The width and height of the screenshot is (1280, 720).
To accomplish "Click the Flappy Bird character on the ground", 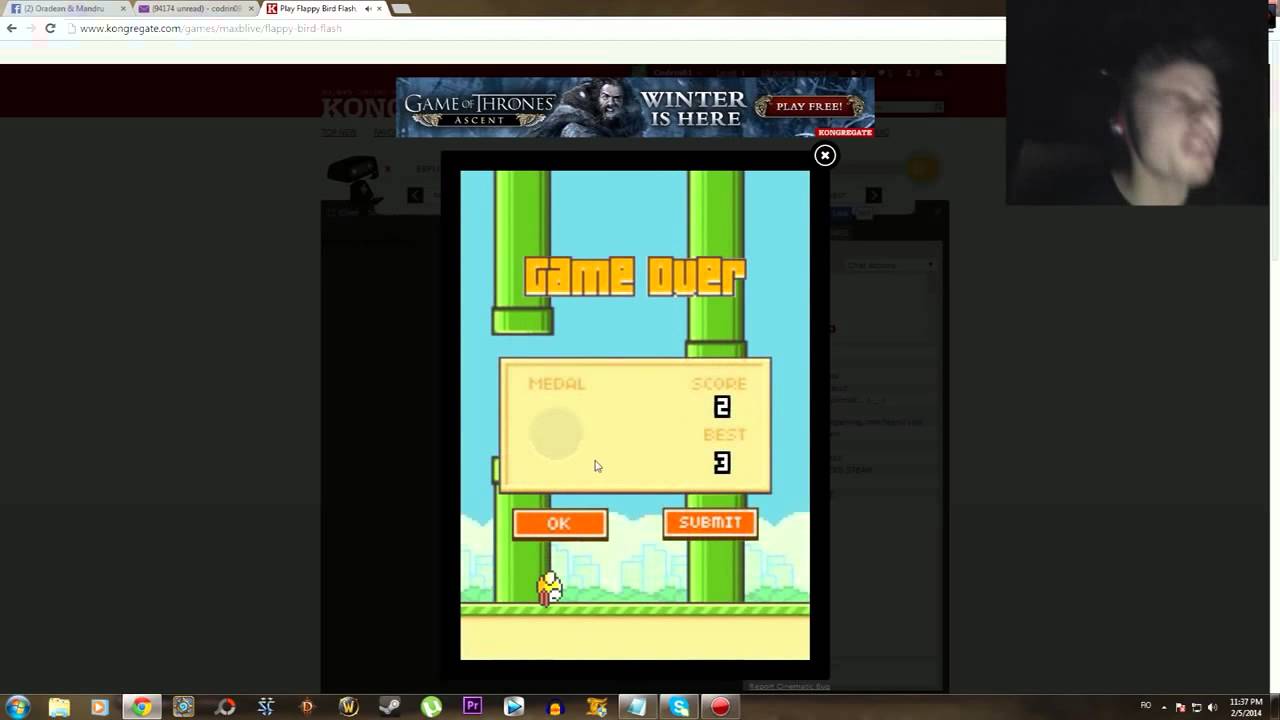I will pyautogui.click(x=549, y=588).
